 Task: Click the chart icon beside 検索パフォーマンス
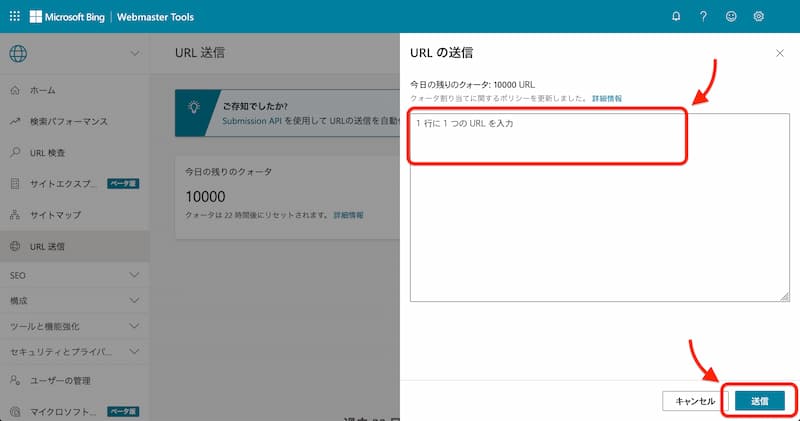(15, 121)
